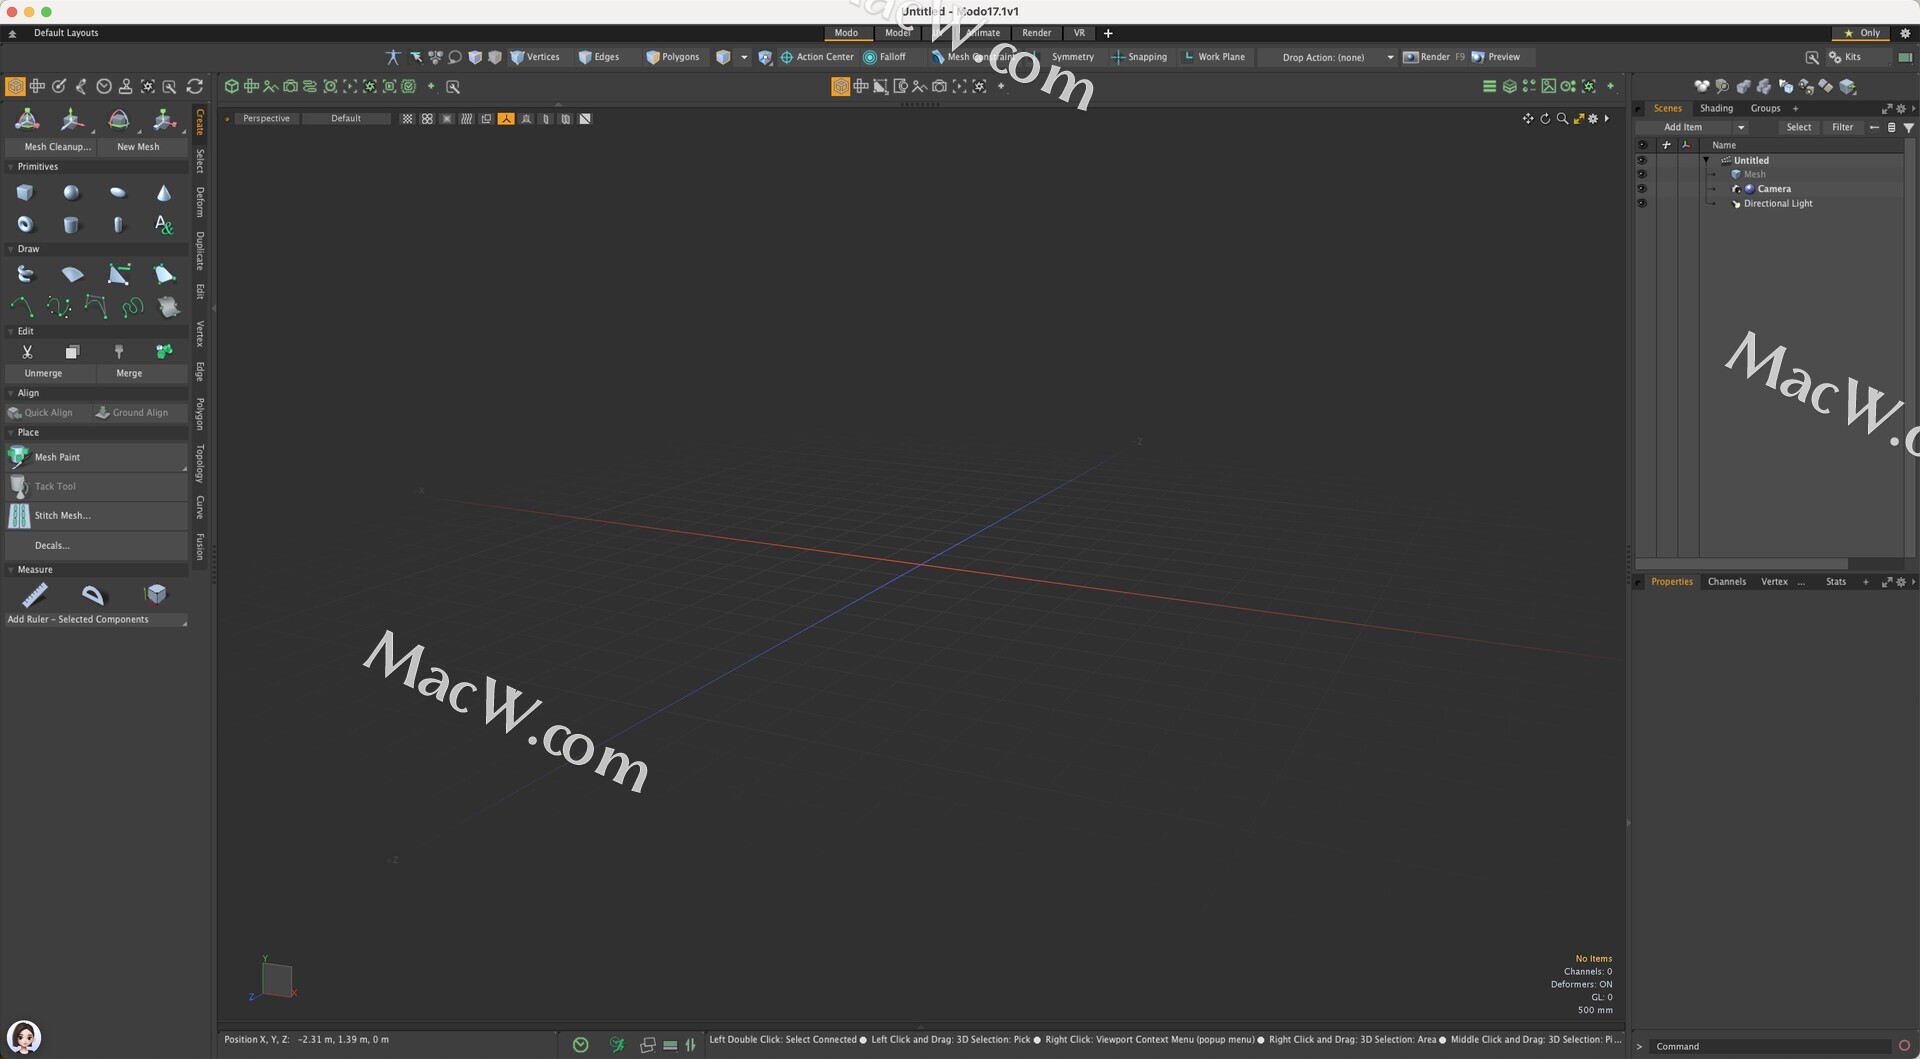Toggle visibility of Directional Light
Viewport: 1920px width, 1059px height.
click(x=1642, y=203)
